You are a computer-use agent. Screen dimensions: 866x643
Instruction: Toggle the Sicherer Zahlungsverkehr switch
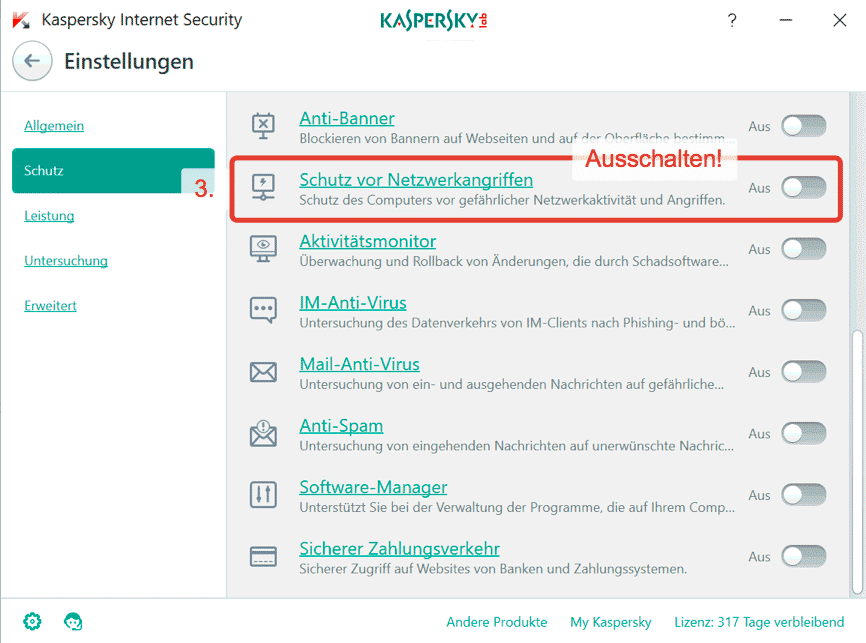point(804,556)
